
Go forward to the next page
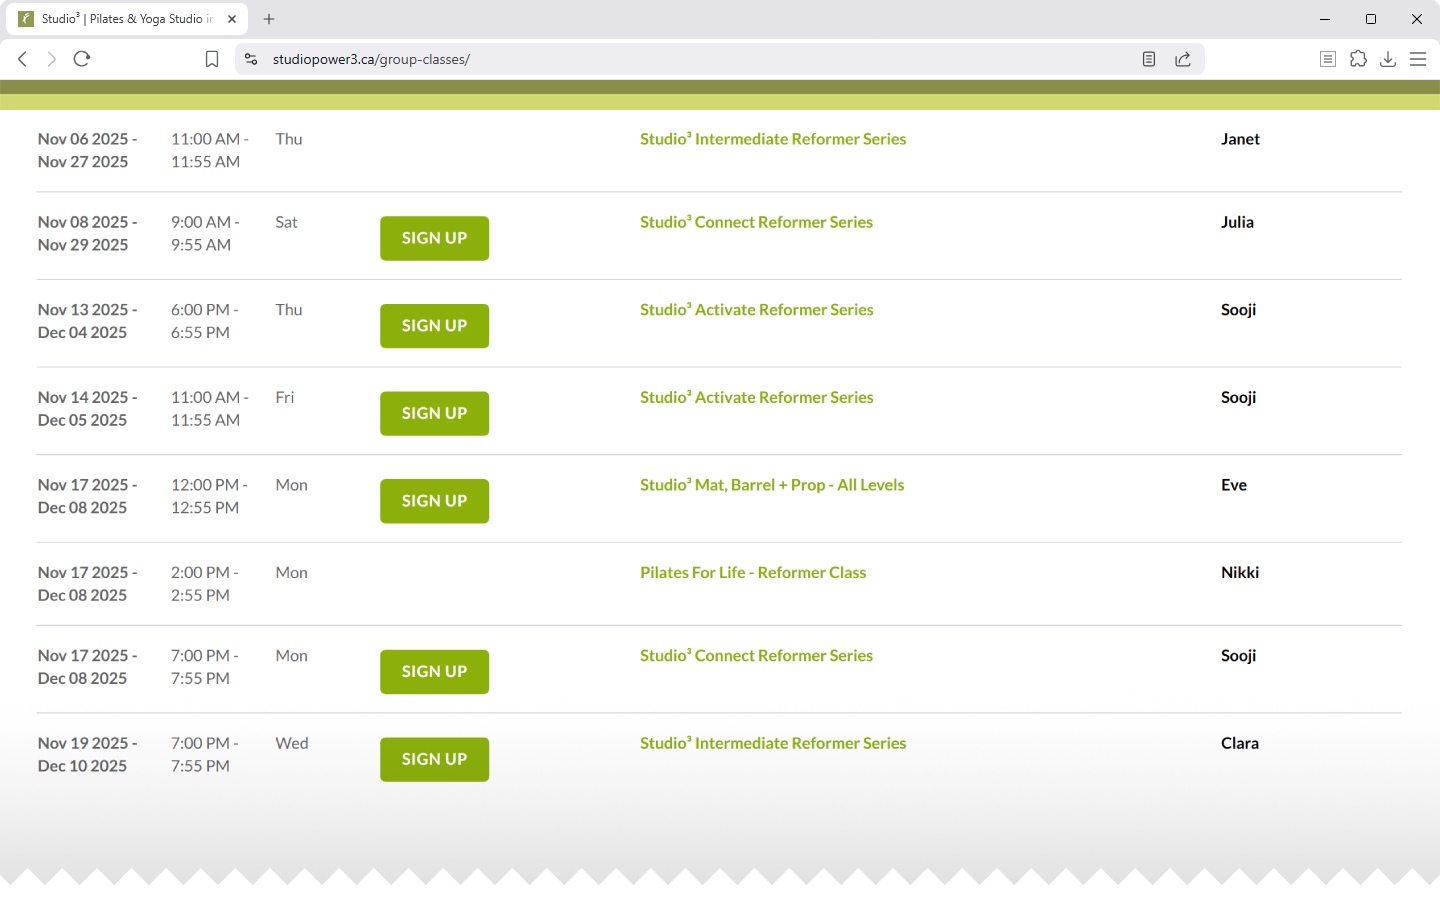pos(51,59)
